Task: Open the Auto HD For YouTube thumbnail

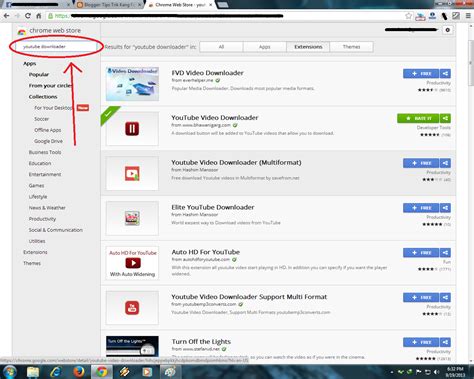Action: pos(132,263)
